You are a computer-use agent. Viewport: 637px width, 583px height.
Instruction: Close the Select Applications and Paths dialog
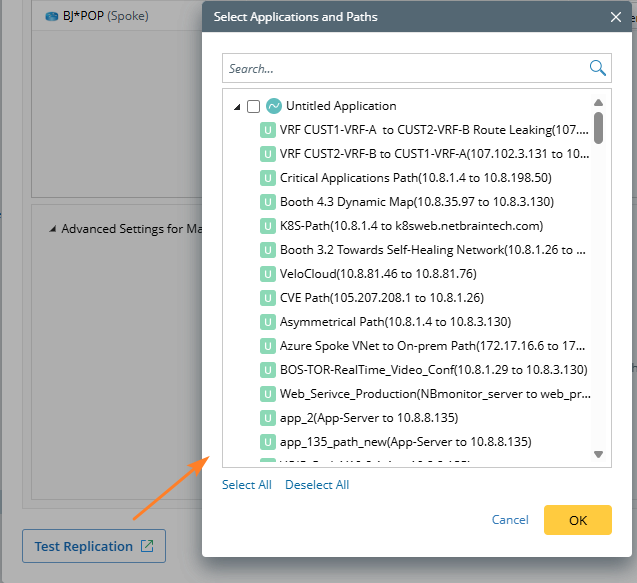click(616, 17)
